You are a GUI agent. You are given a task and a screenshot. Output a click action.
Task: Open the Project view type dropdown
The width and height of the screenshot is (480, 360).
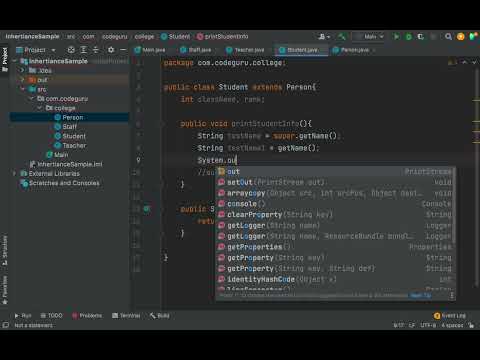coord(35,50)
